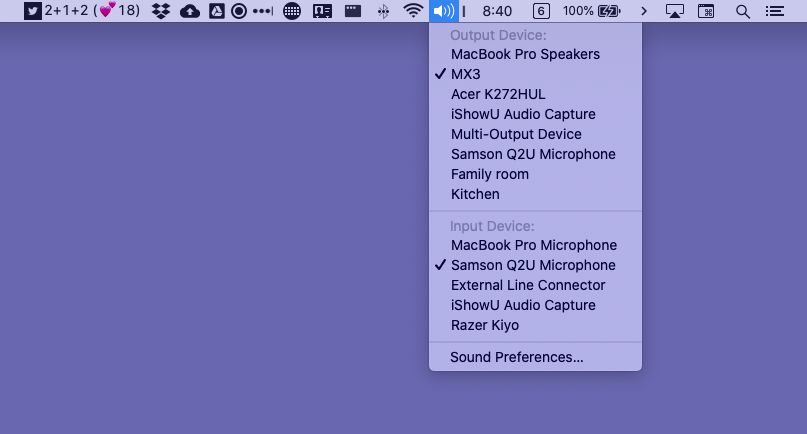Open the battery 100% status menu
807x434 pixels.
pos(591,11)
